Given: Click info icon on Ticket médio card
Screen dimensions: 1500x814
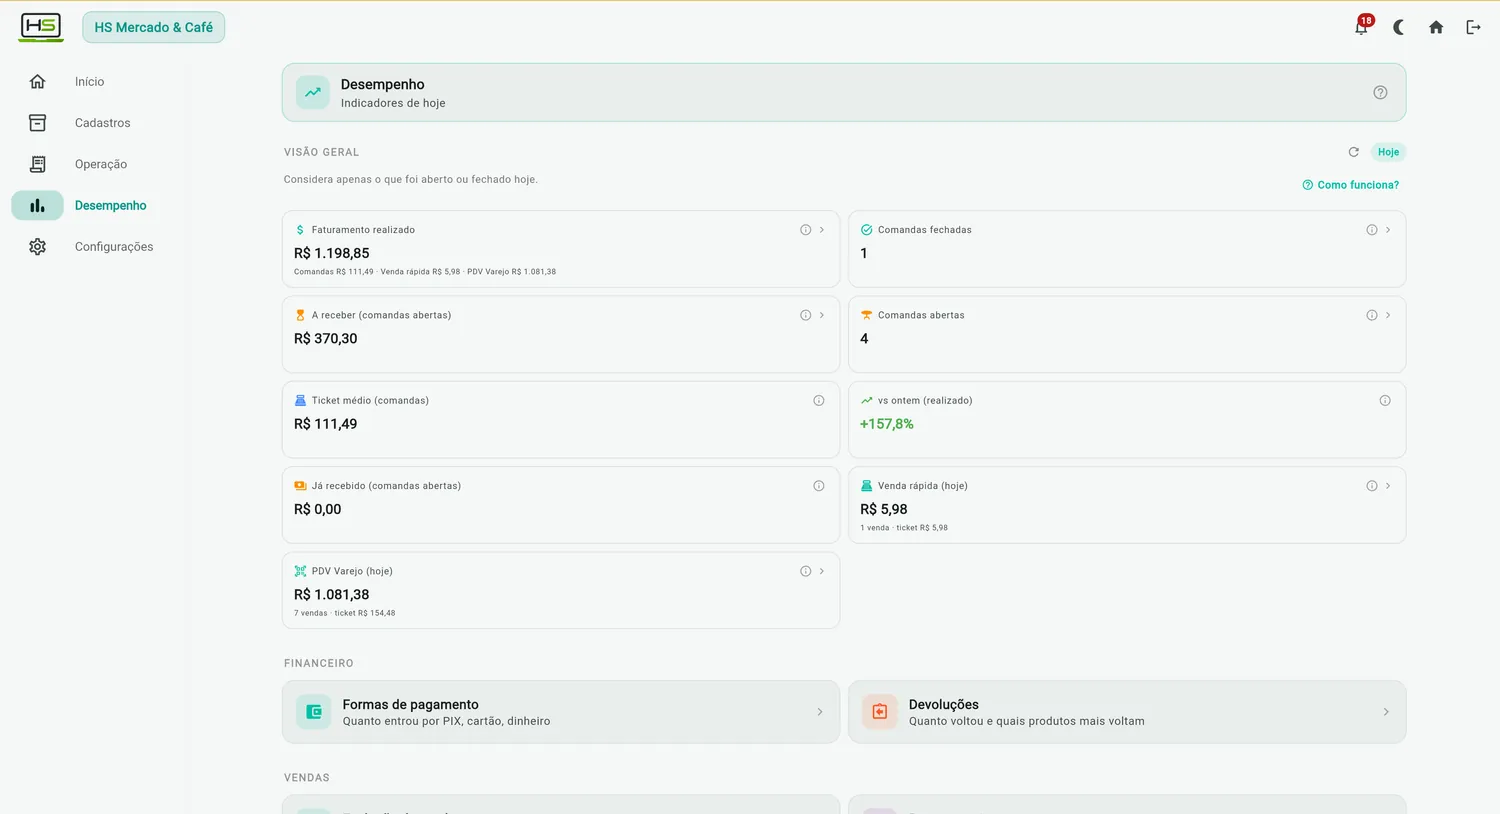Looking at the screenshot, I should [819, 401].
